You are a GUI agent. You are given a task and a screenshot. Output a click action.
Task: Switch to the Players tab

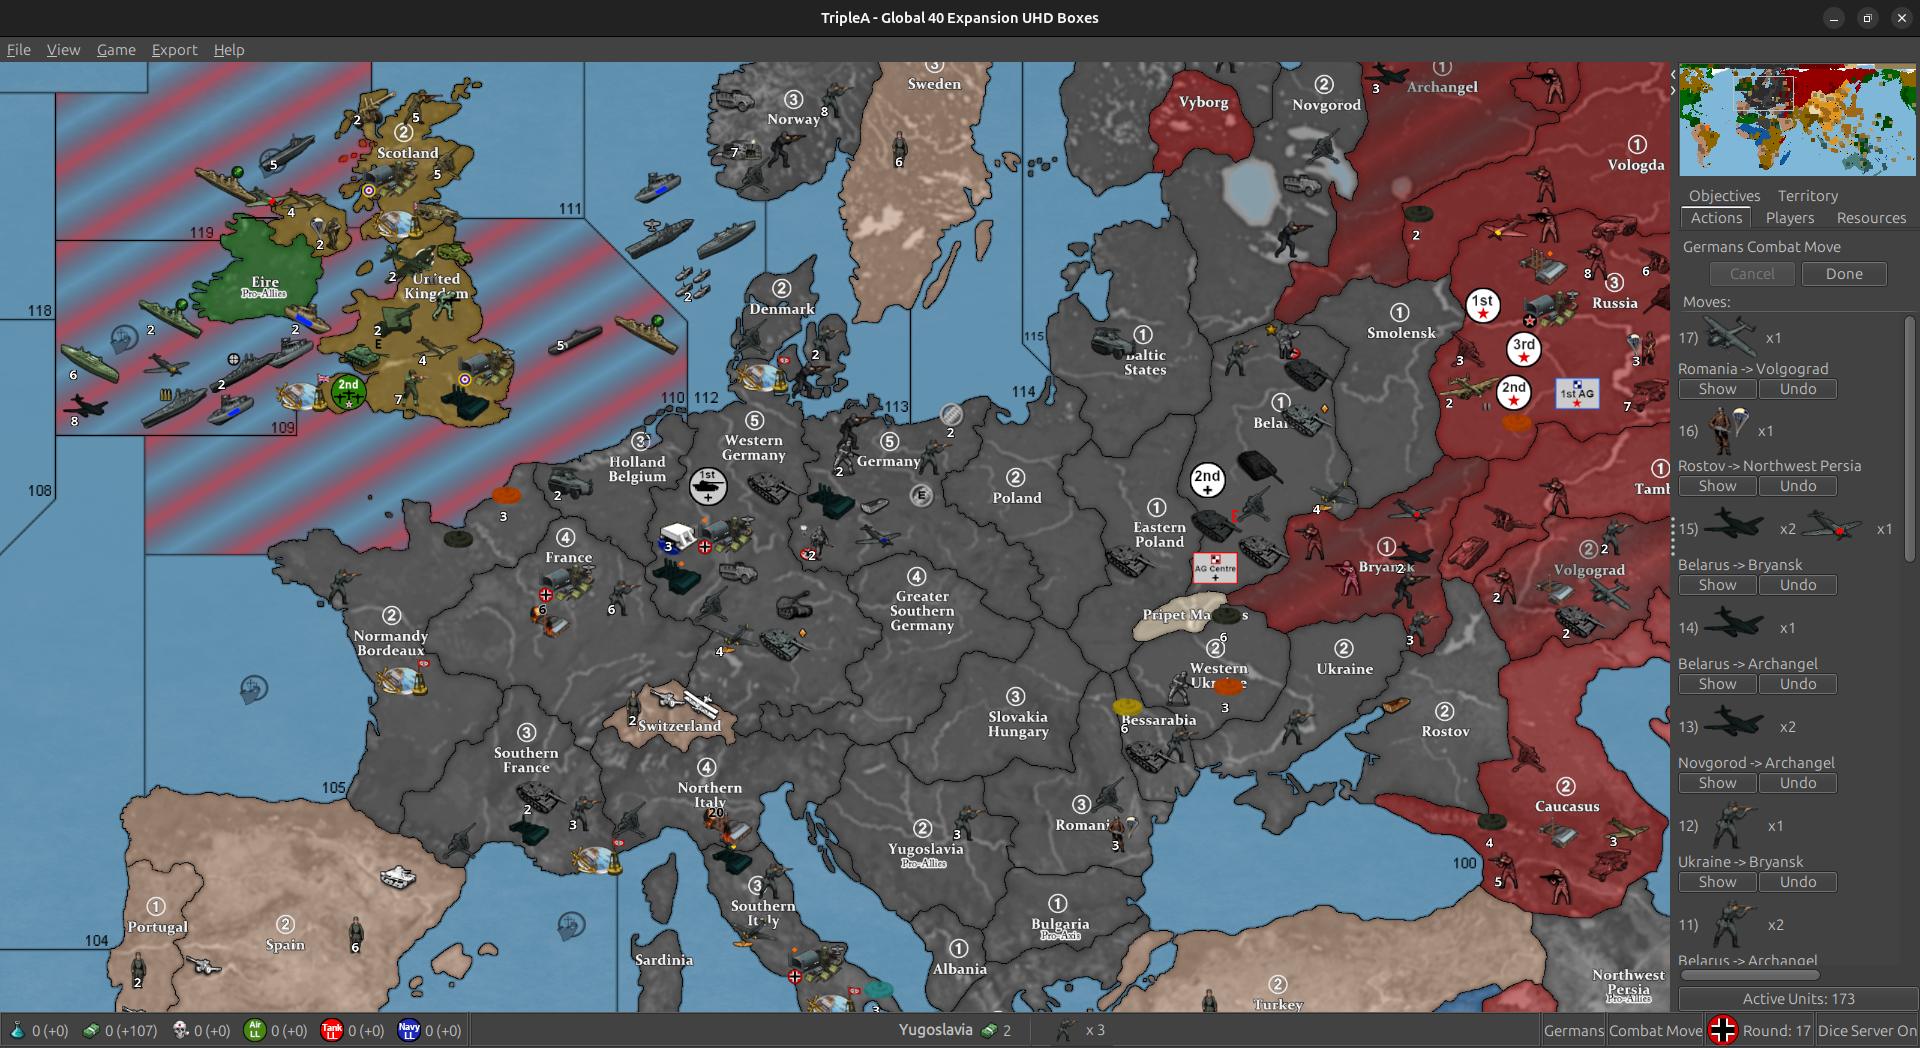click(x=1789, y=218)
